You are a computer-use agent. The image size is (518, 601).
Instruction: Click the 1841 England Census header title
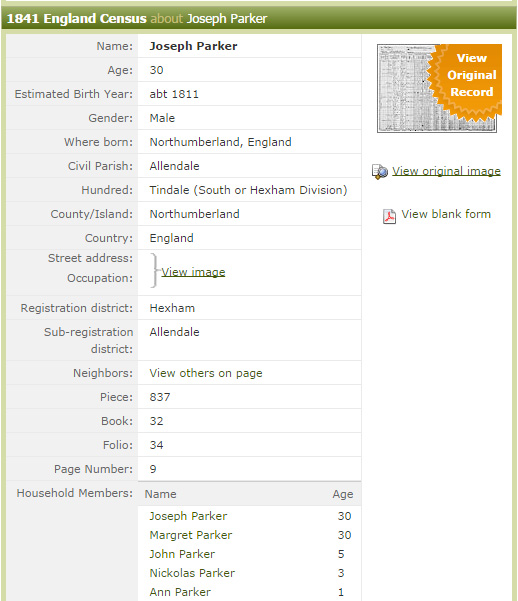click(x=77, y=18)
